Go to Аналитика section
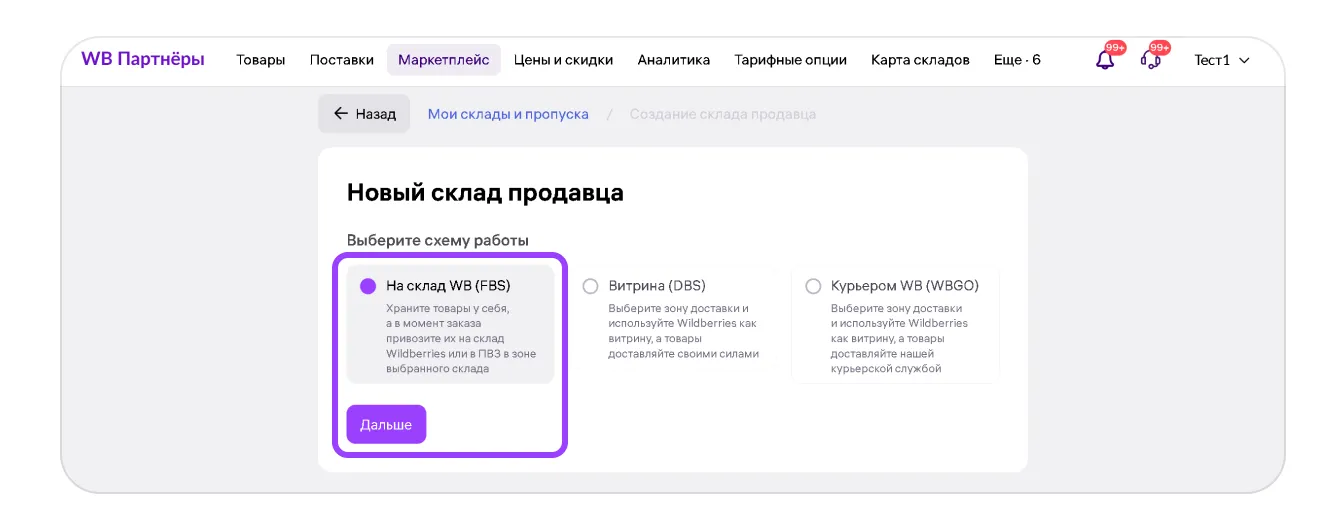The height and width of the screenshot is (530, 1344). pyautogui.click(x=673, y=60)
